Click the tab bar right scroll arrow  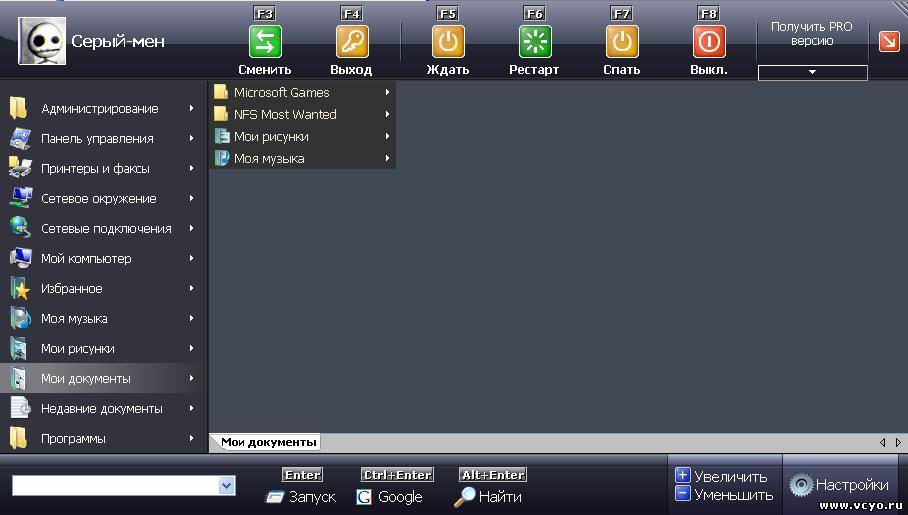pos(898,443)
